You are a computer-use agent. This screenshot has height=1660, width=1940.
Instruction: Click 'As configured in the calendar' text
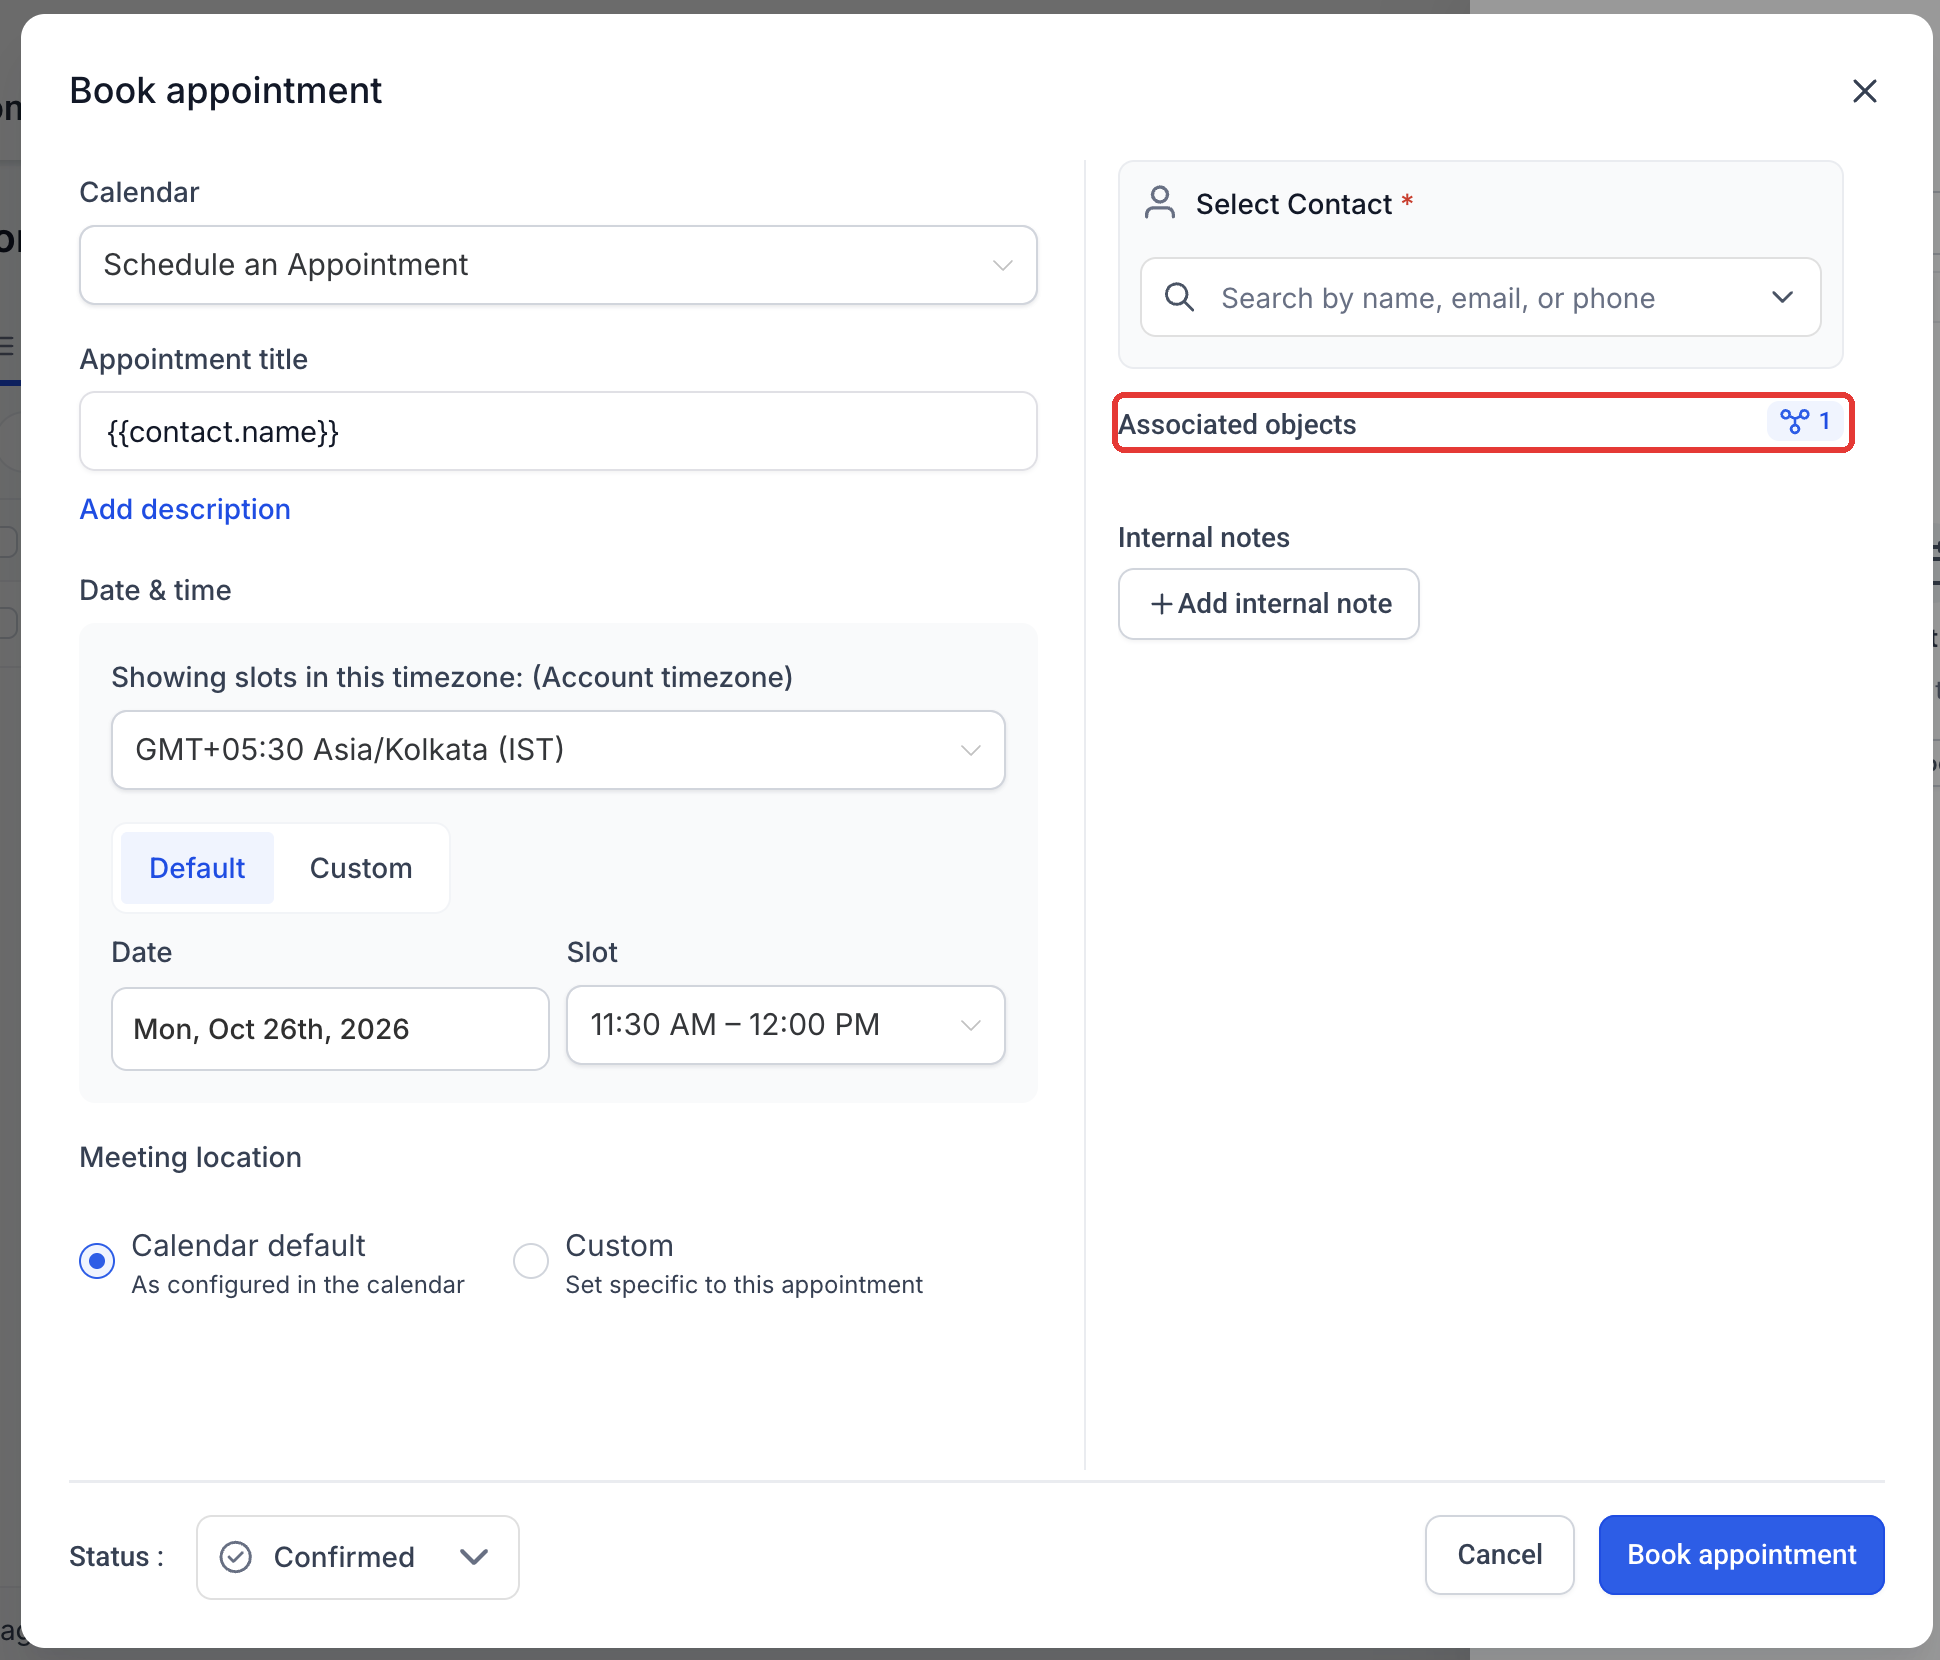pos(298,1285)
